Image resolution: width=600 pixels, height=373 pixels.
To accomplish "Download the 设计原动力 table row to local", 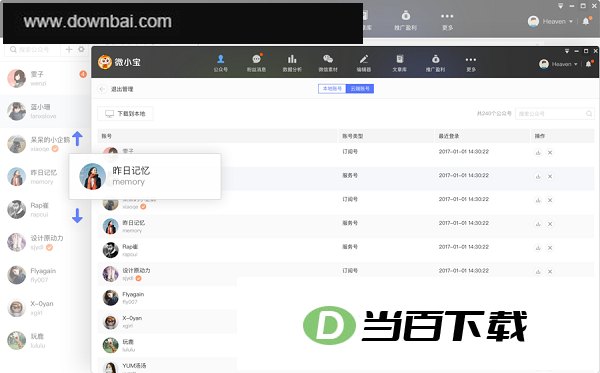I will pos(538,272).
